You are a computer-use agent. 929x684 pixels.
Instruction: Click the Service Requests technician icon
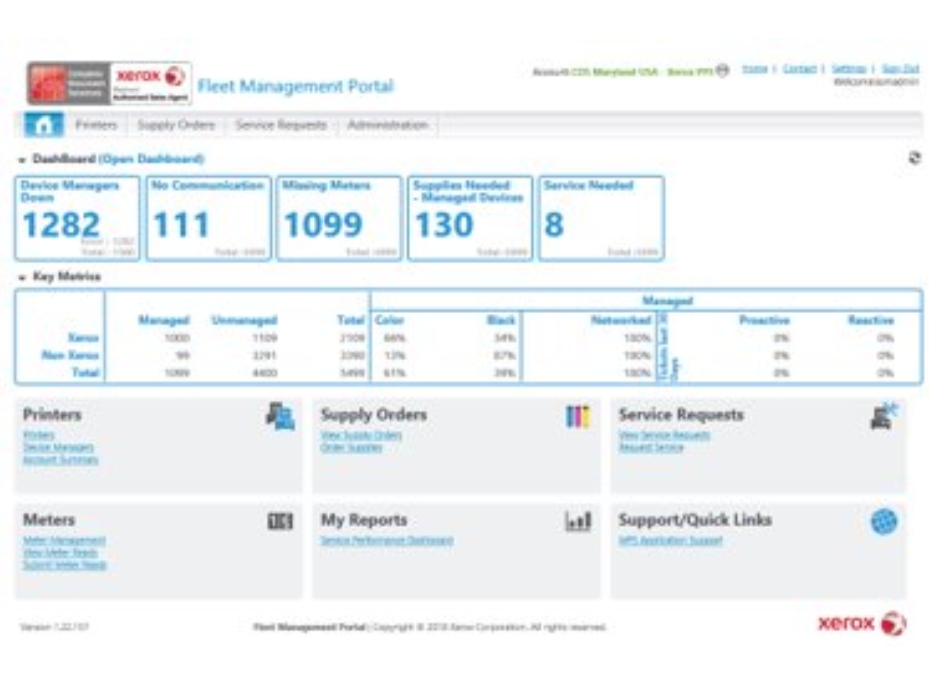[x=883, y=415]
